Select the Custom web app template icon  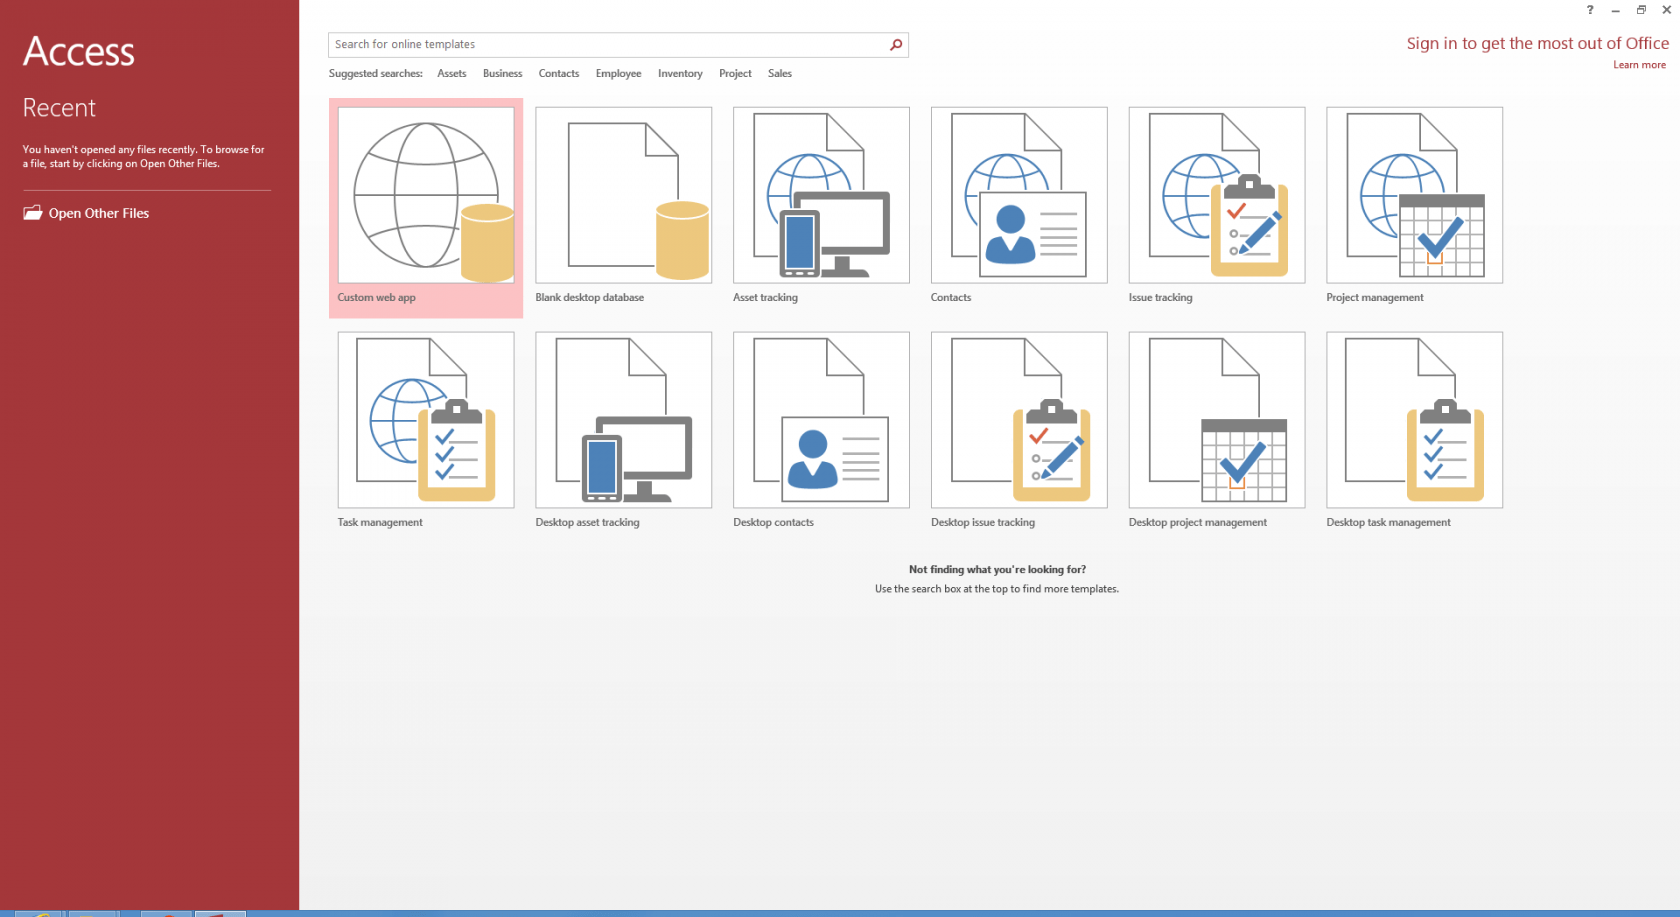tap(426, 195)
